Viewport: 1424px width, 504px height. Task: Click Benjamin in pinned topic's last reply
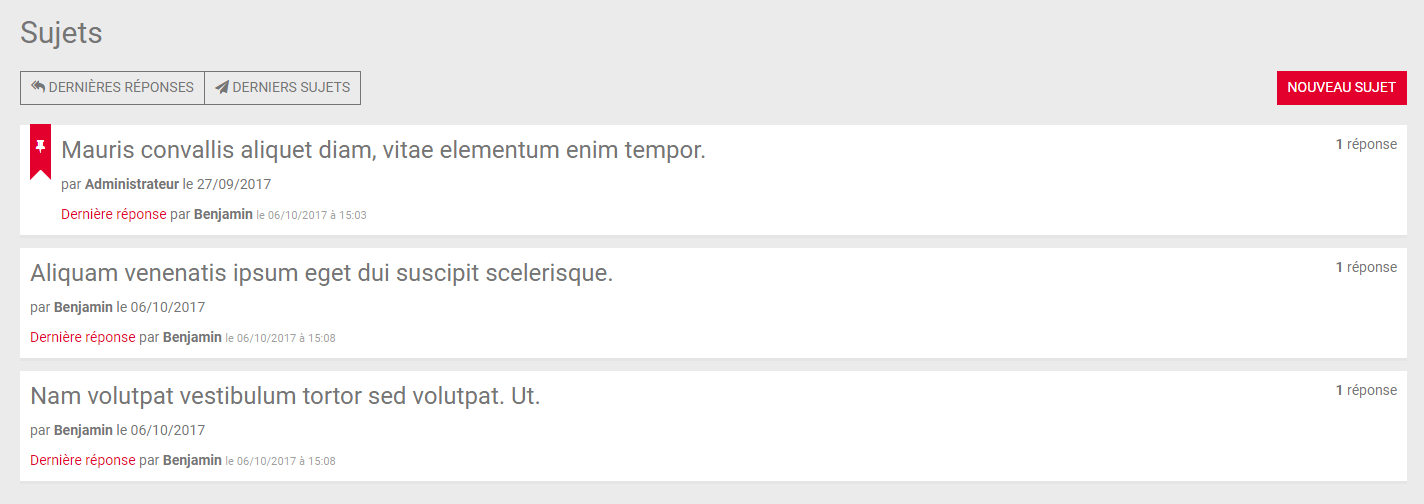click(223, 214)
